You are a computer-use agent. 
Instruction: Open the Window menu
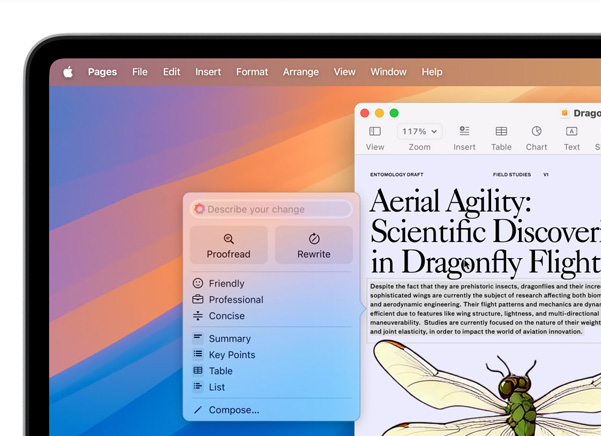point(388,72)
